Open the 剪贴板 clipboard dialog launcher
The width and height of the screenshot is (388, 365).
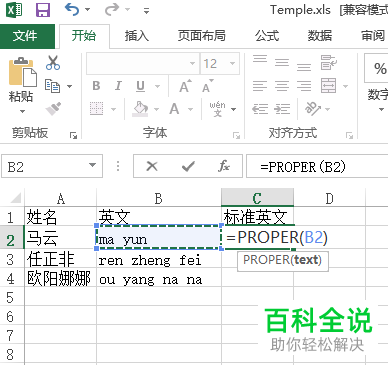pos(73,135)
